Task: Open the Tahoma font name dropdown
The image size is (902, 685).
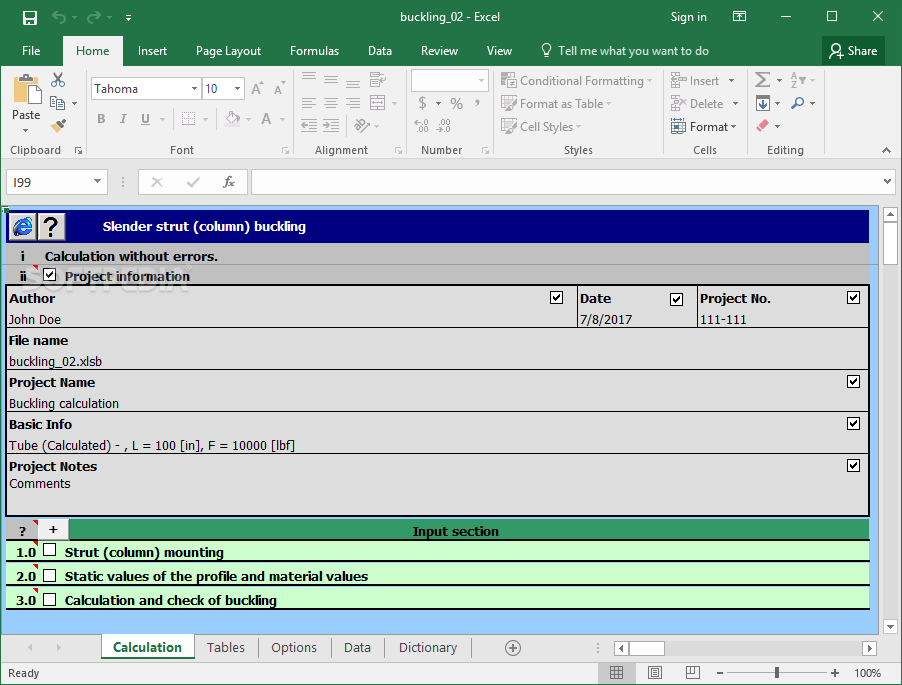Action: pyautogui.click(x=194, y=89)
